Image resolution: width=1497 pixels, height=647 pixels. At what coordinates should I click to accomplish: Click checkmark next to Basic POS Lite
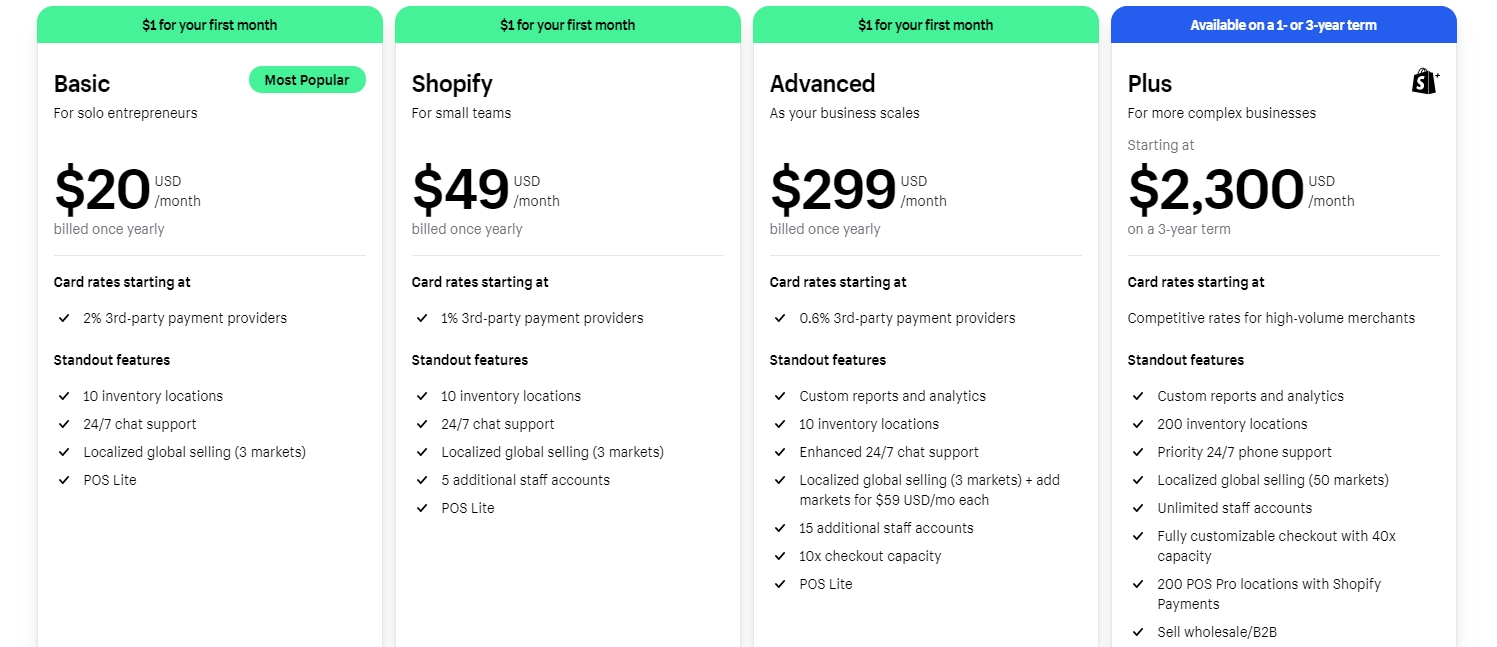(64, 480)
